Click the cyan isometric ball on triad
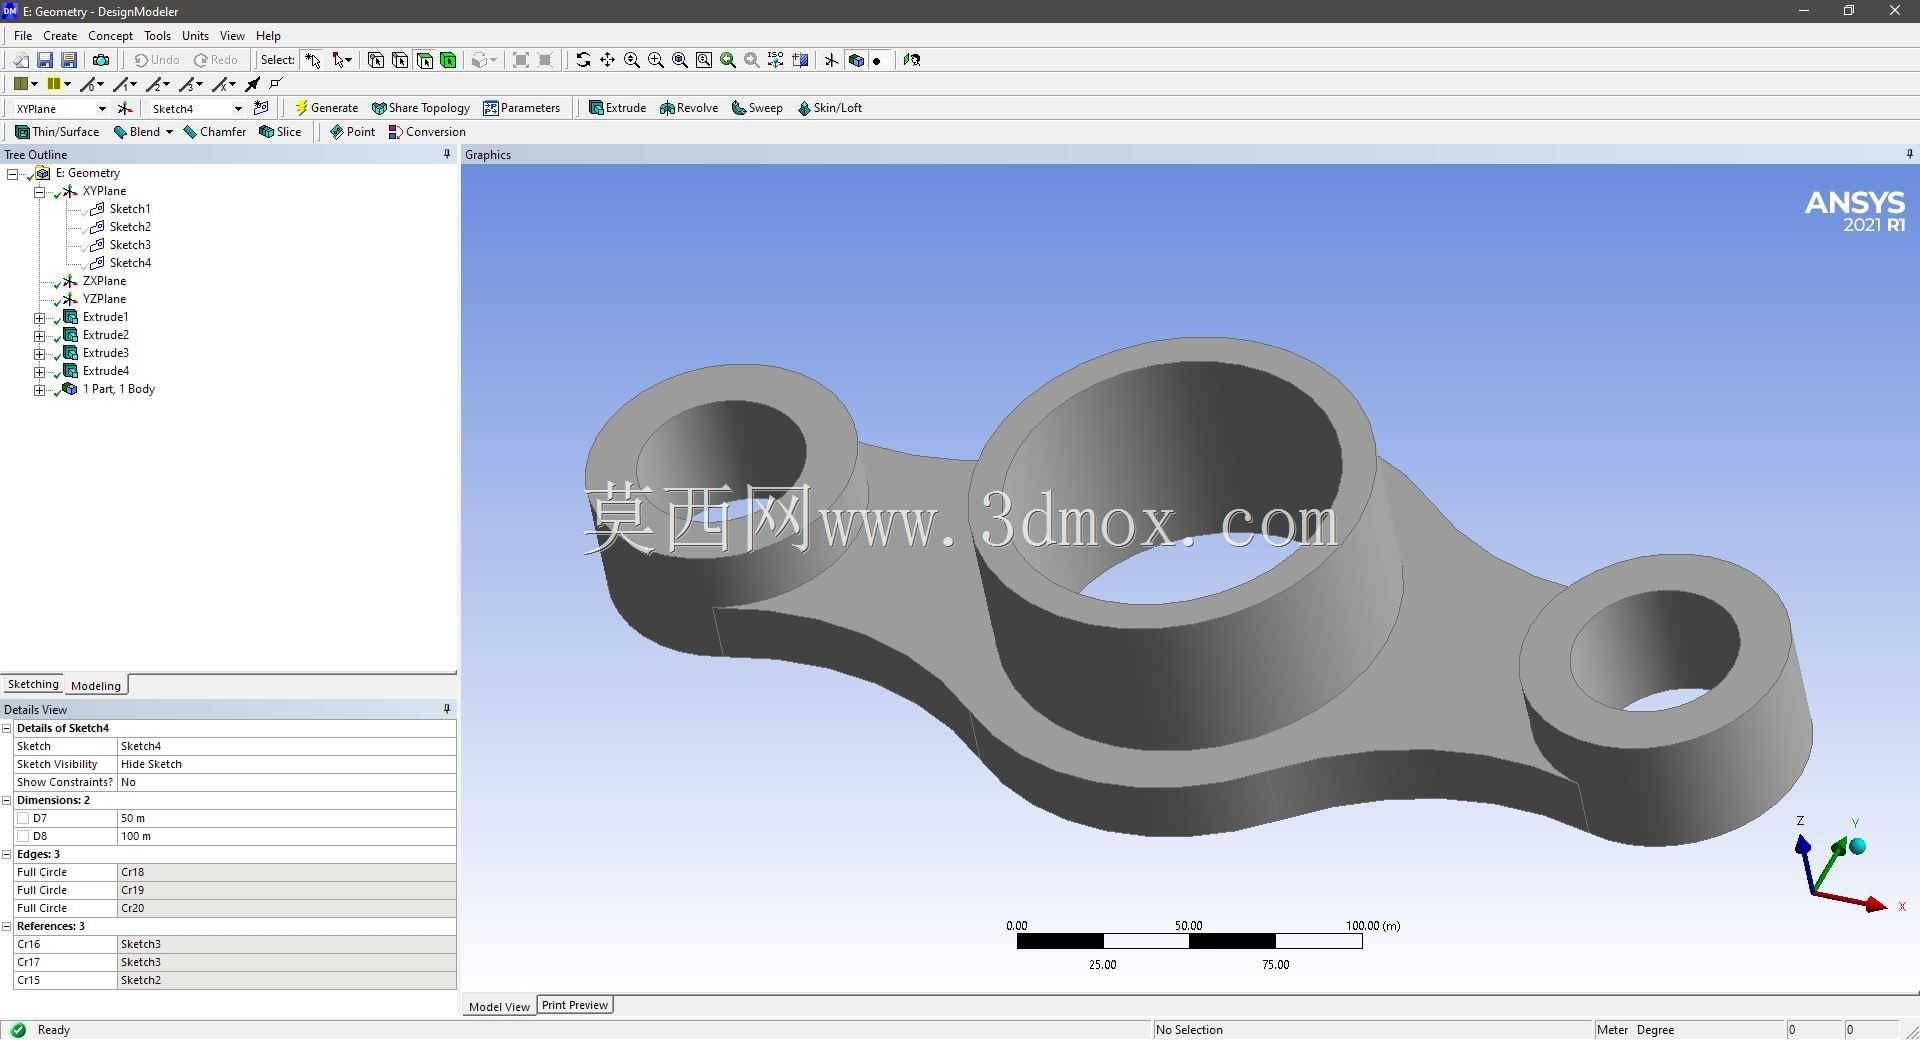The width and height of the screenshot is (1920, 1040). pos(1858,847)
